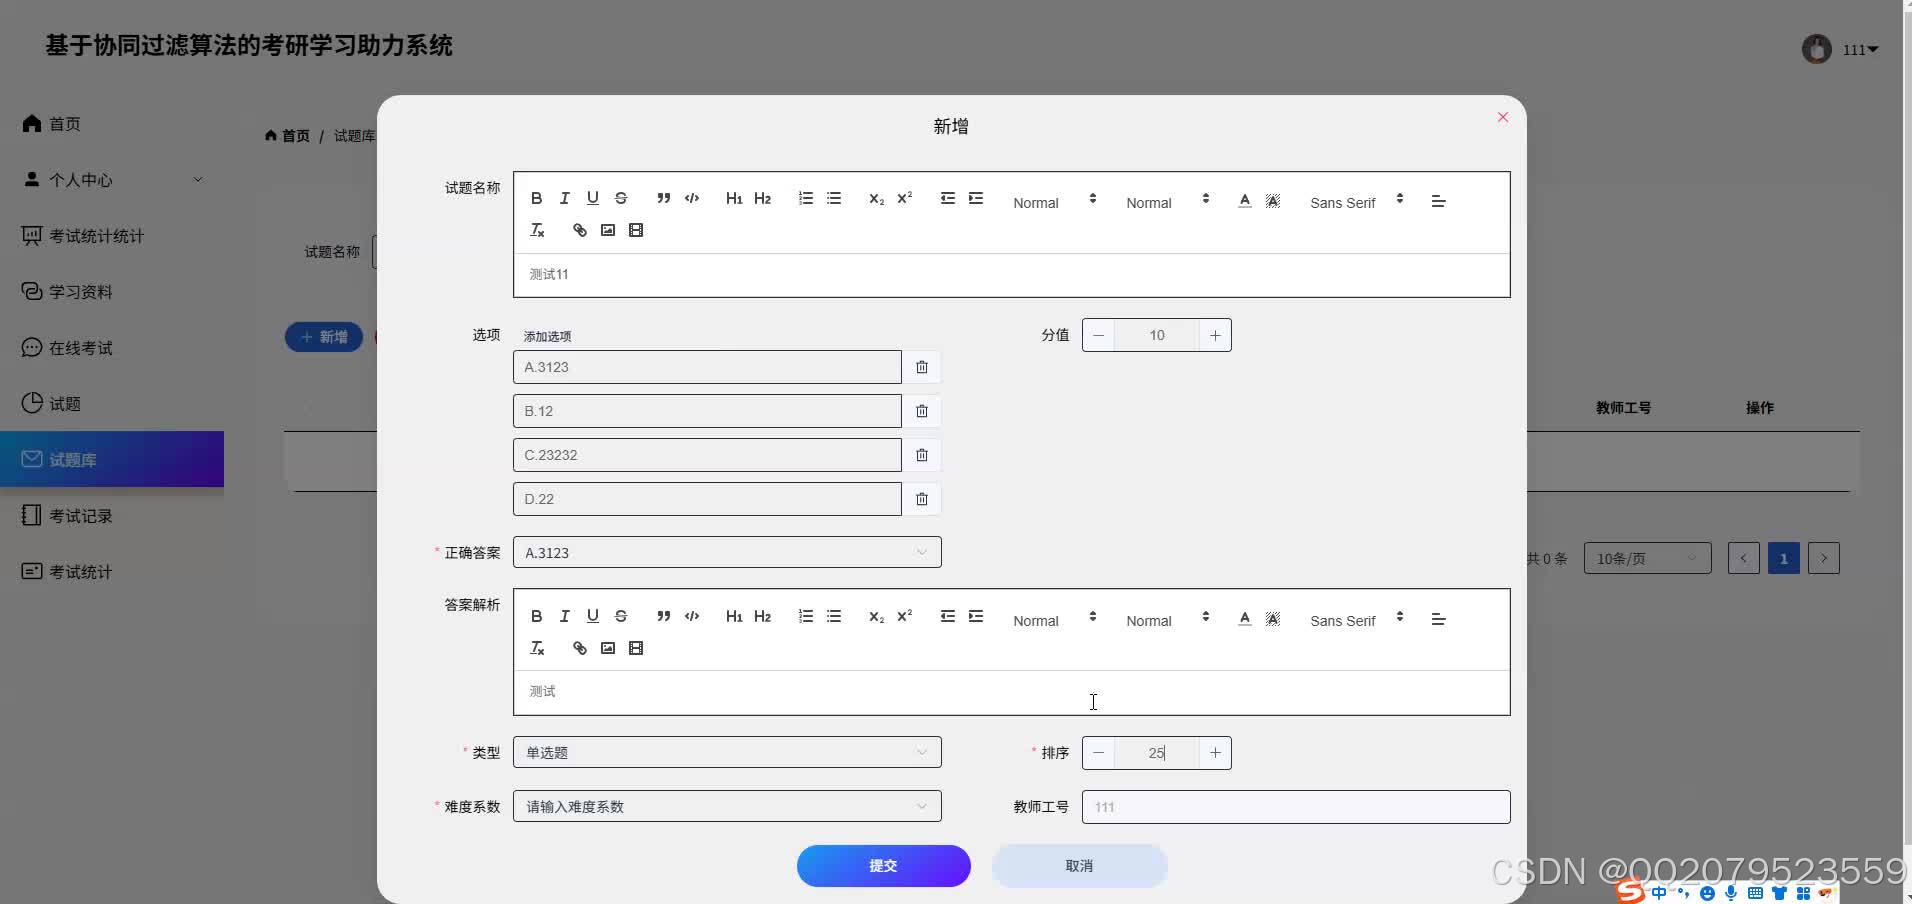Open 考试记录 in sidebar
The width and height of the screenshot is (1912, 904).
pos(112,516)
